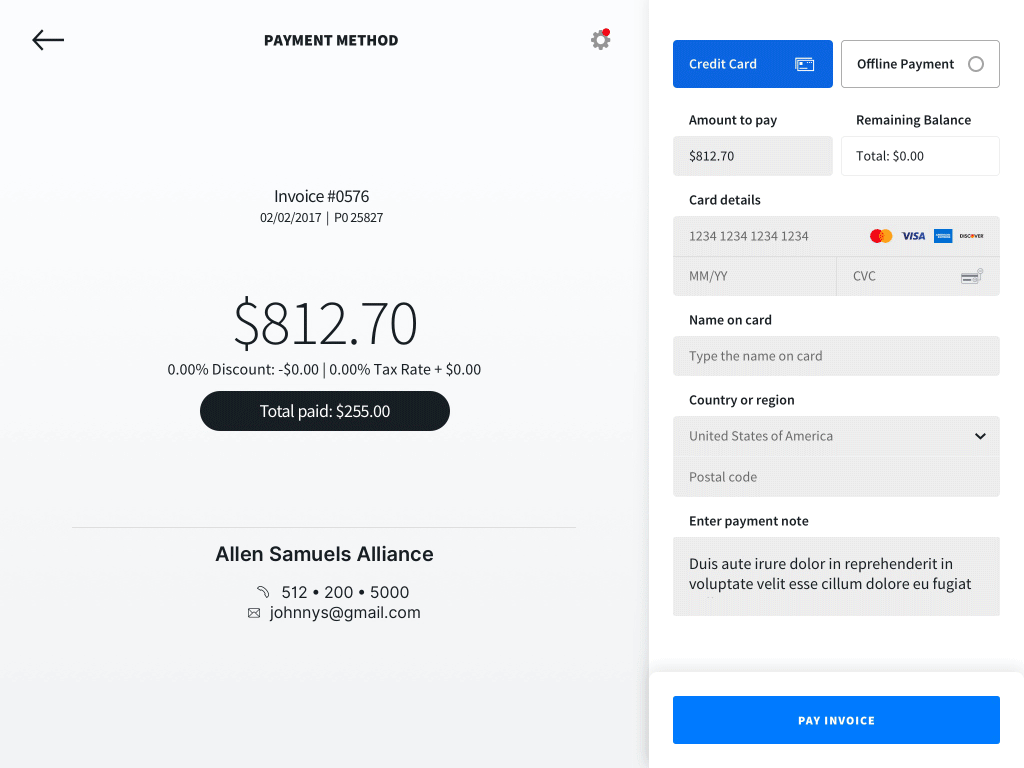Click the envelope icon beside johnnys@gmail.com
Screen dimensions: 1024x768
[x=254, y=613]
